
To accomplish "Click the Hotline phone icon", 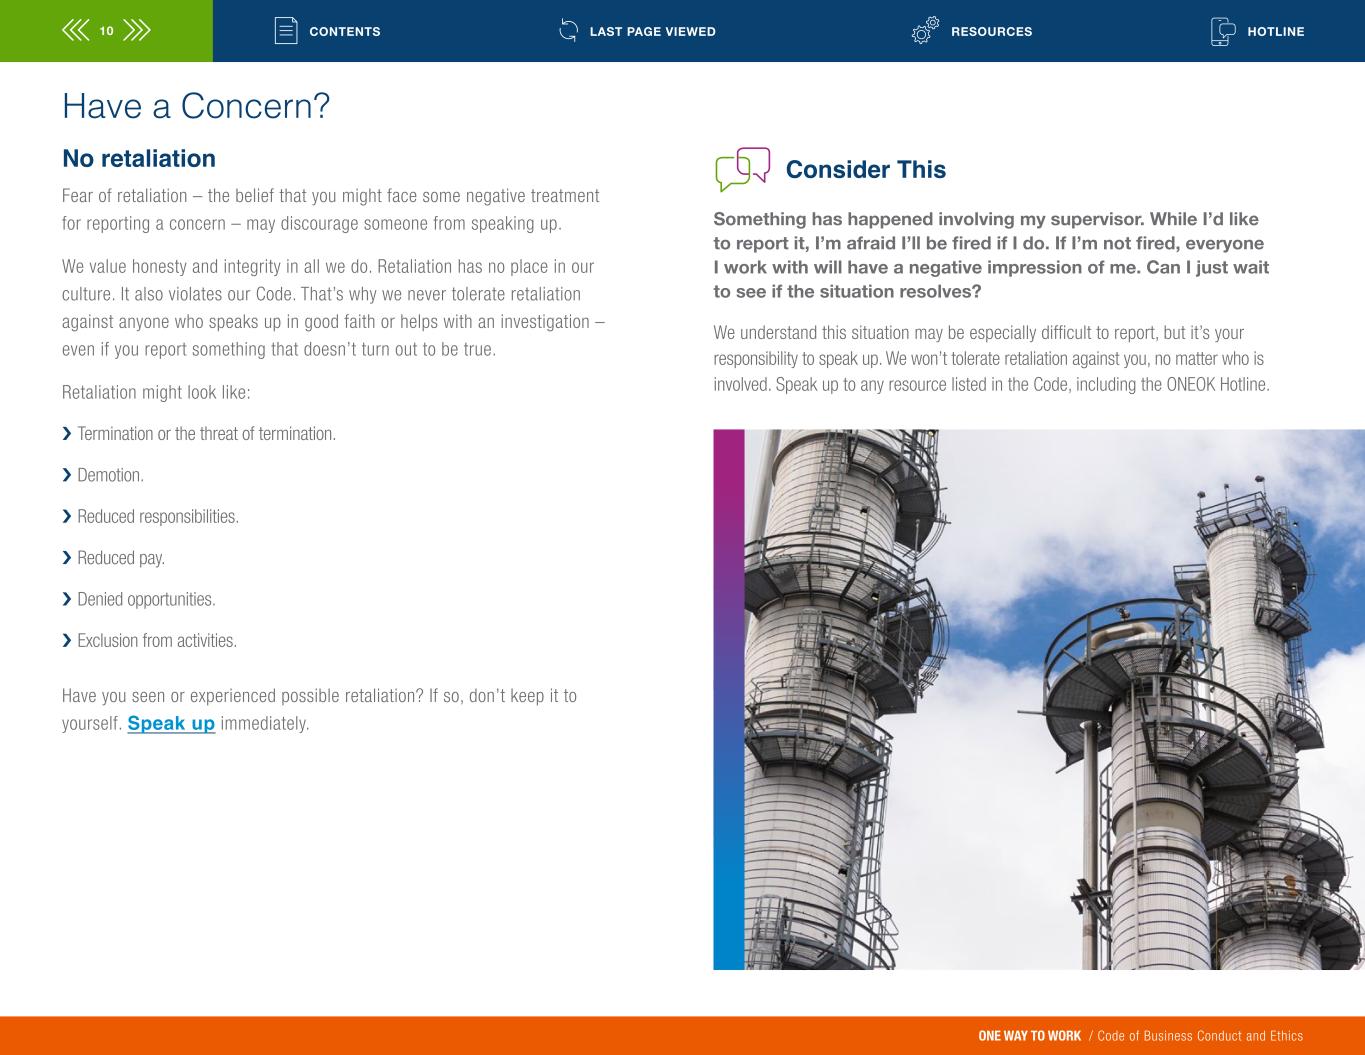I will [1223, 31].
